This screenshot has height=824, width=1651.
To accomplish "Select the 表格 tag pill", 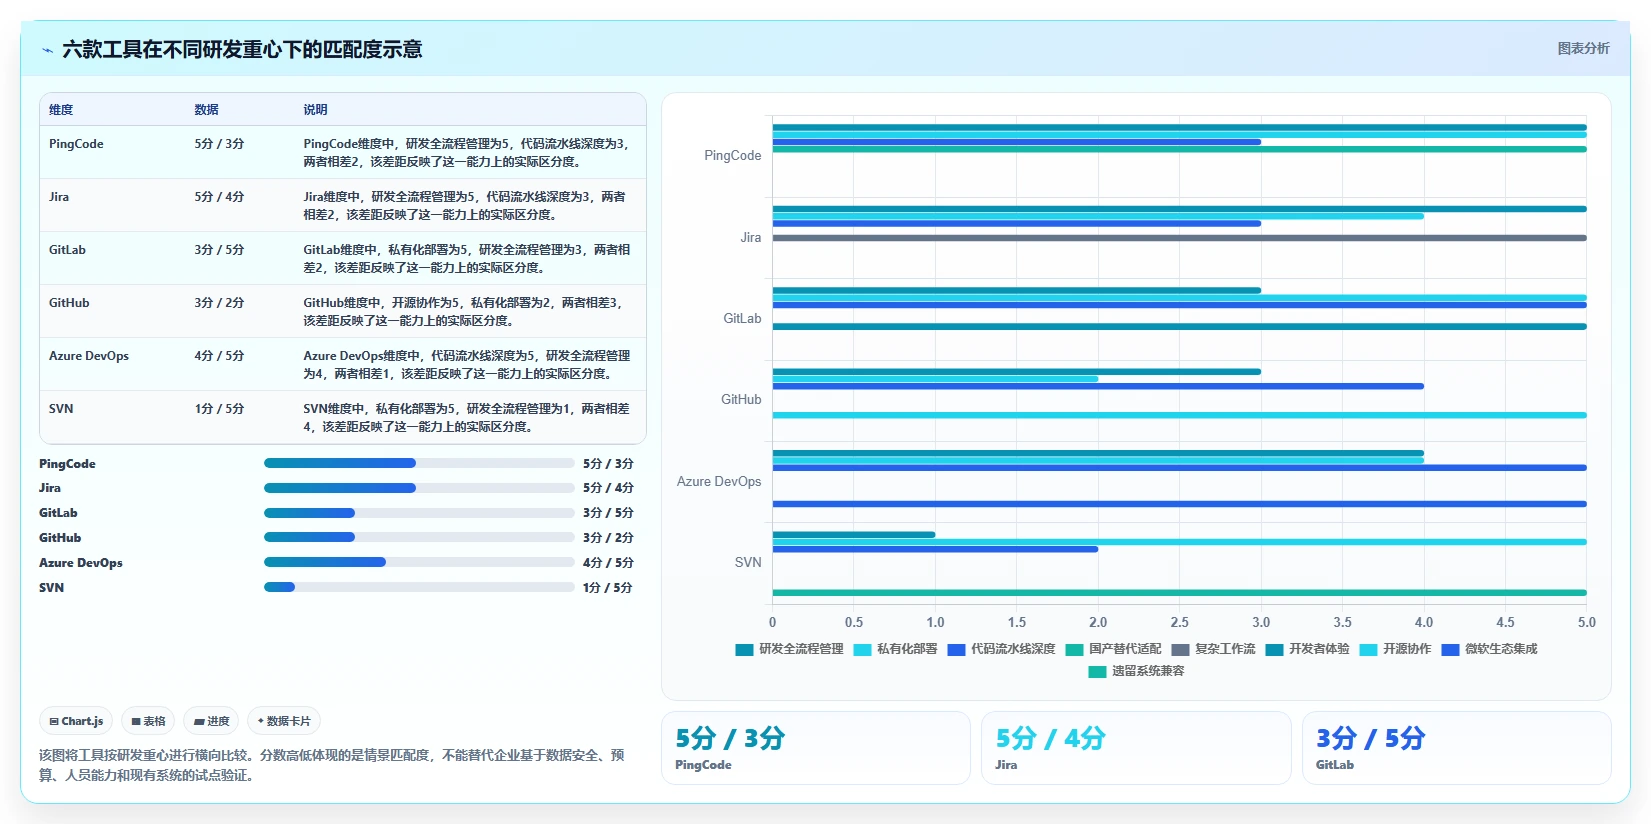I will (x=148, y=721).
